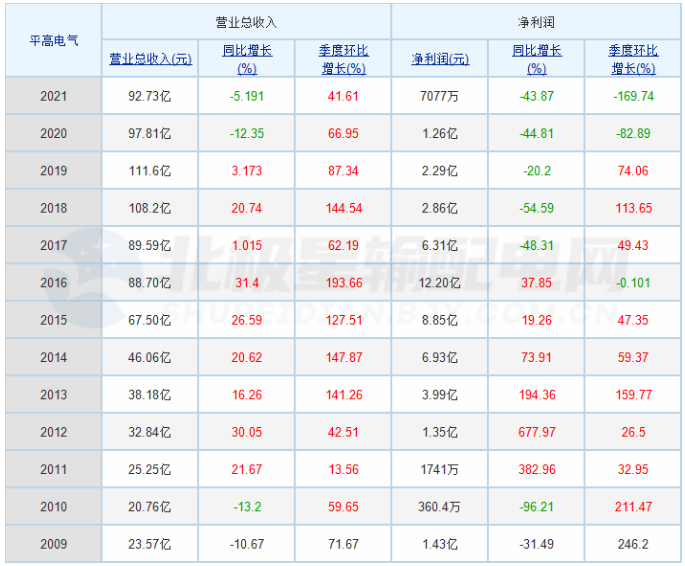Select the 92.73亿 revenue cell for 2021
Image resolution: width=685 pixels, height=566 pixels.
click(150, 96)
